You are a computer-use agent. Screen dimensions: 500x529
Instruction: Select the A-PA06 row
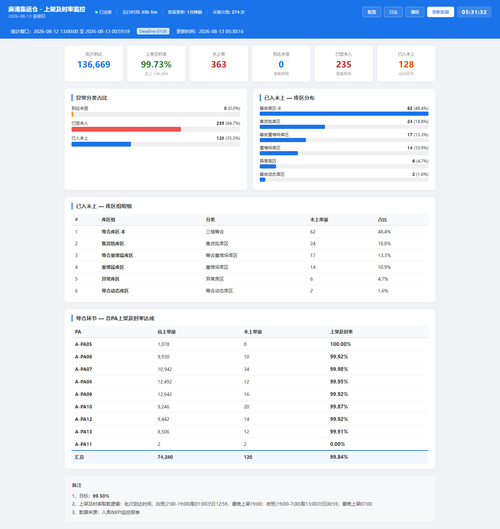tap(250, 357)
